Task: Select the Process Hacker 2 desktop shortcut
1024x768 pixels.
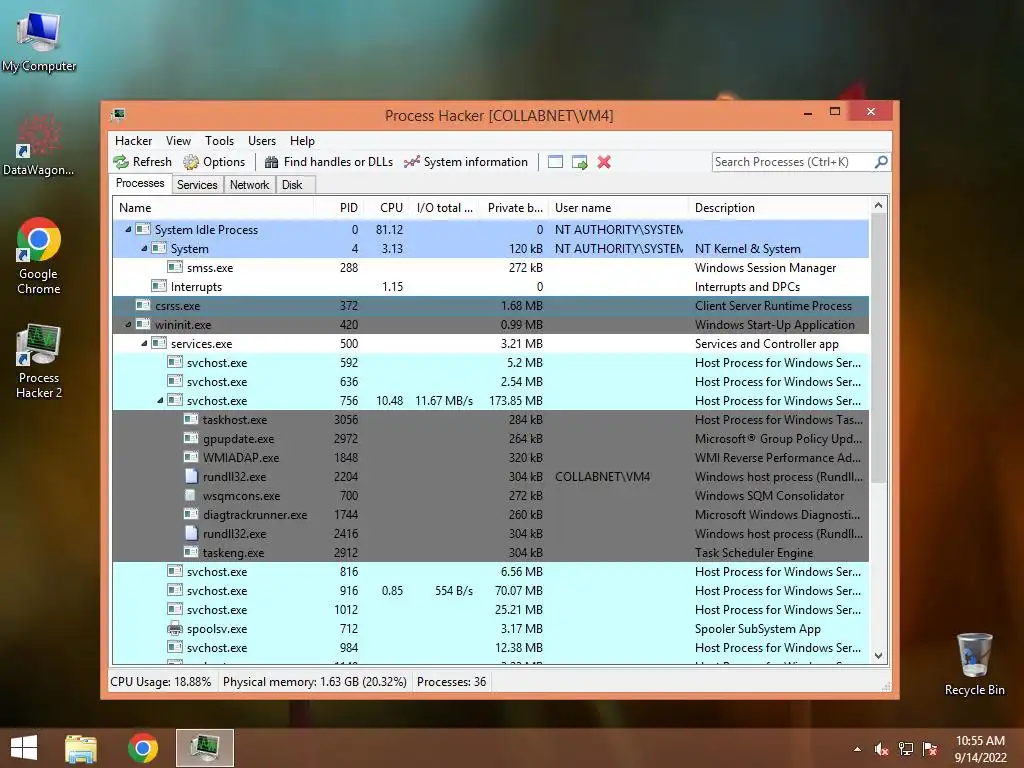Action: (39, 360)
